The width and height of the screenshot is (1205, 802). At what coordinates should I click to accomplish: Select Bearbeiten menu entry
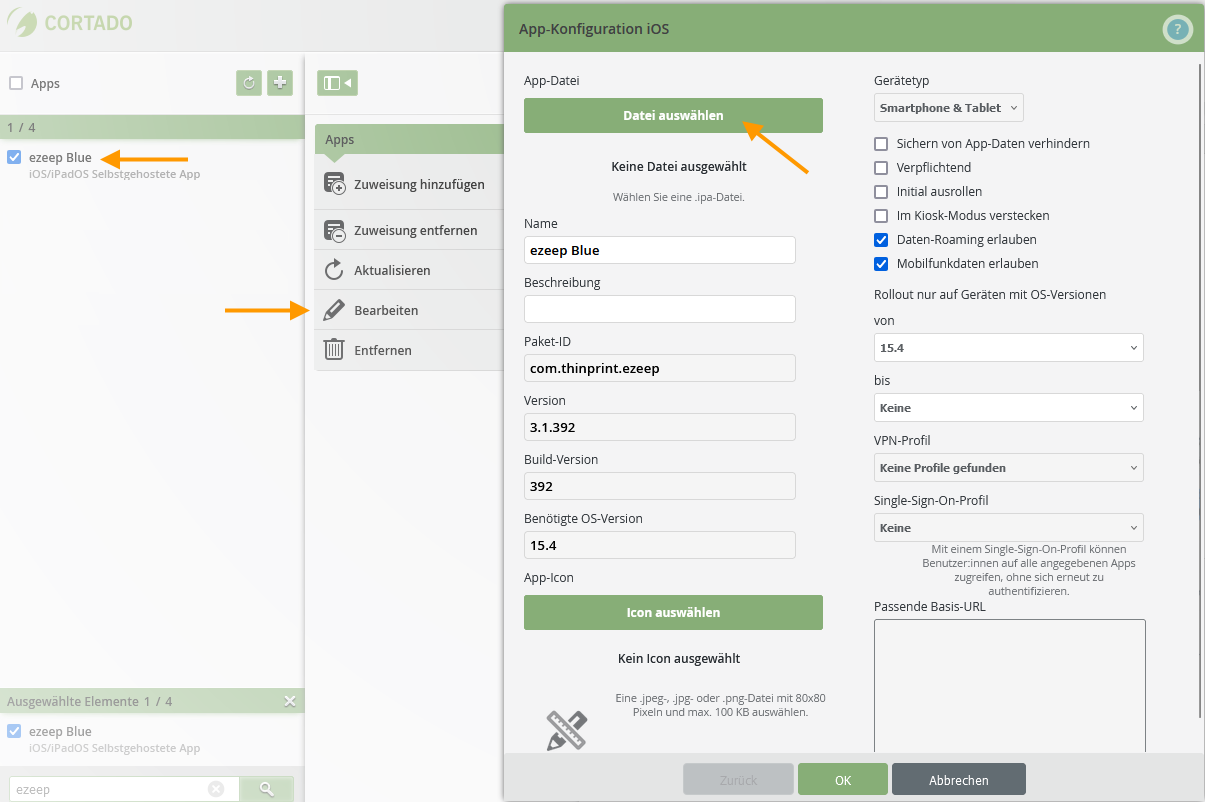click(x=409, y=310)
